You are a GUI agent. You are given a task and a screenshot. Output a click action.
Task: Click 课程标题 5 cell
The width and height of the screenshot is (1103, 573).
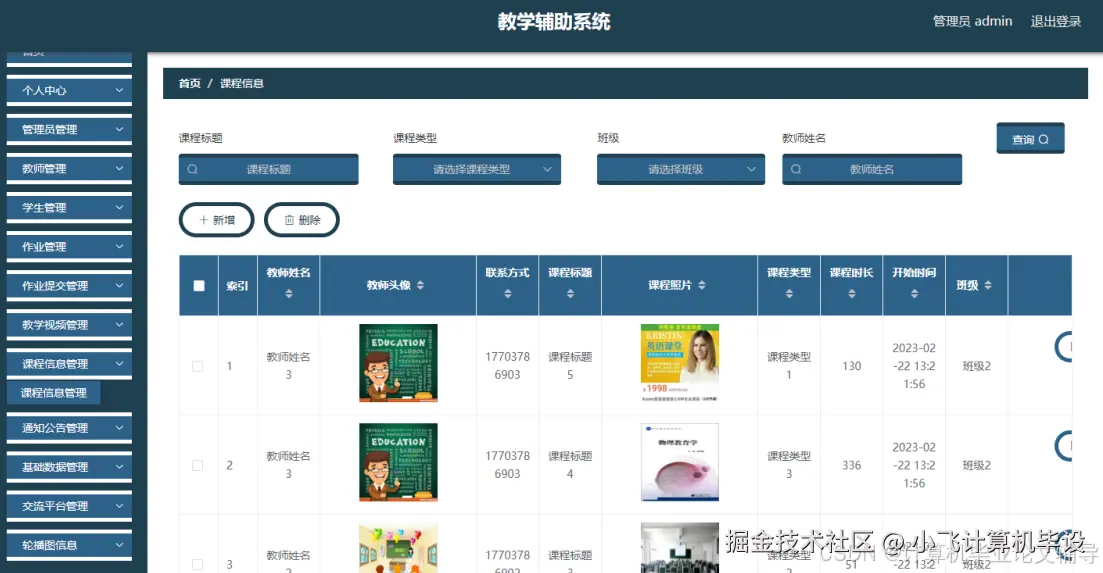570,366
